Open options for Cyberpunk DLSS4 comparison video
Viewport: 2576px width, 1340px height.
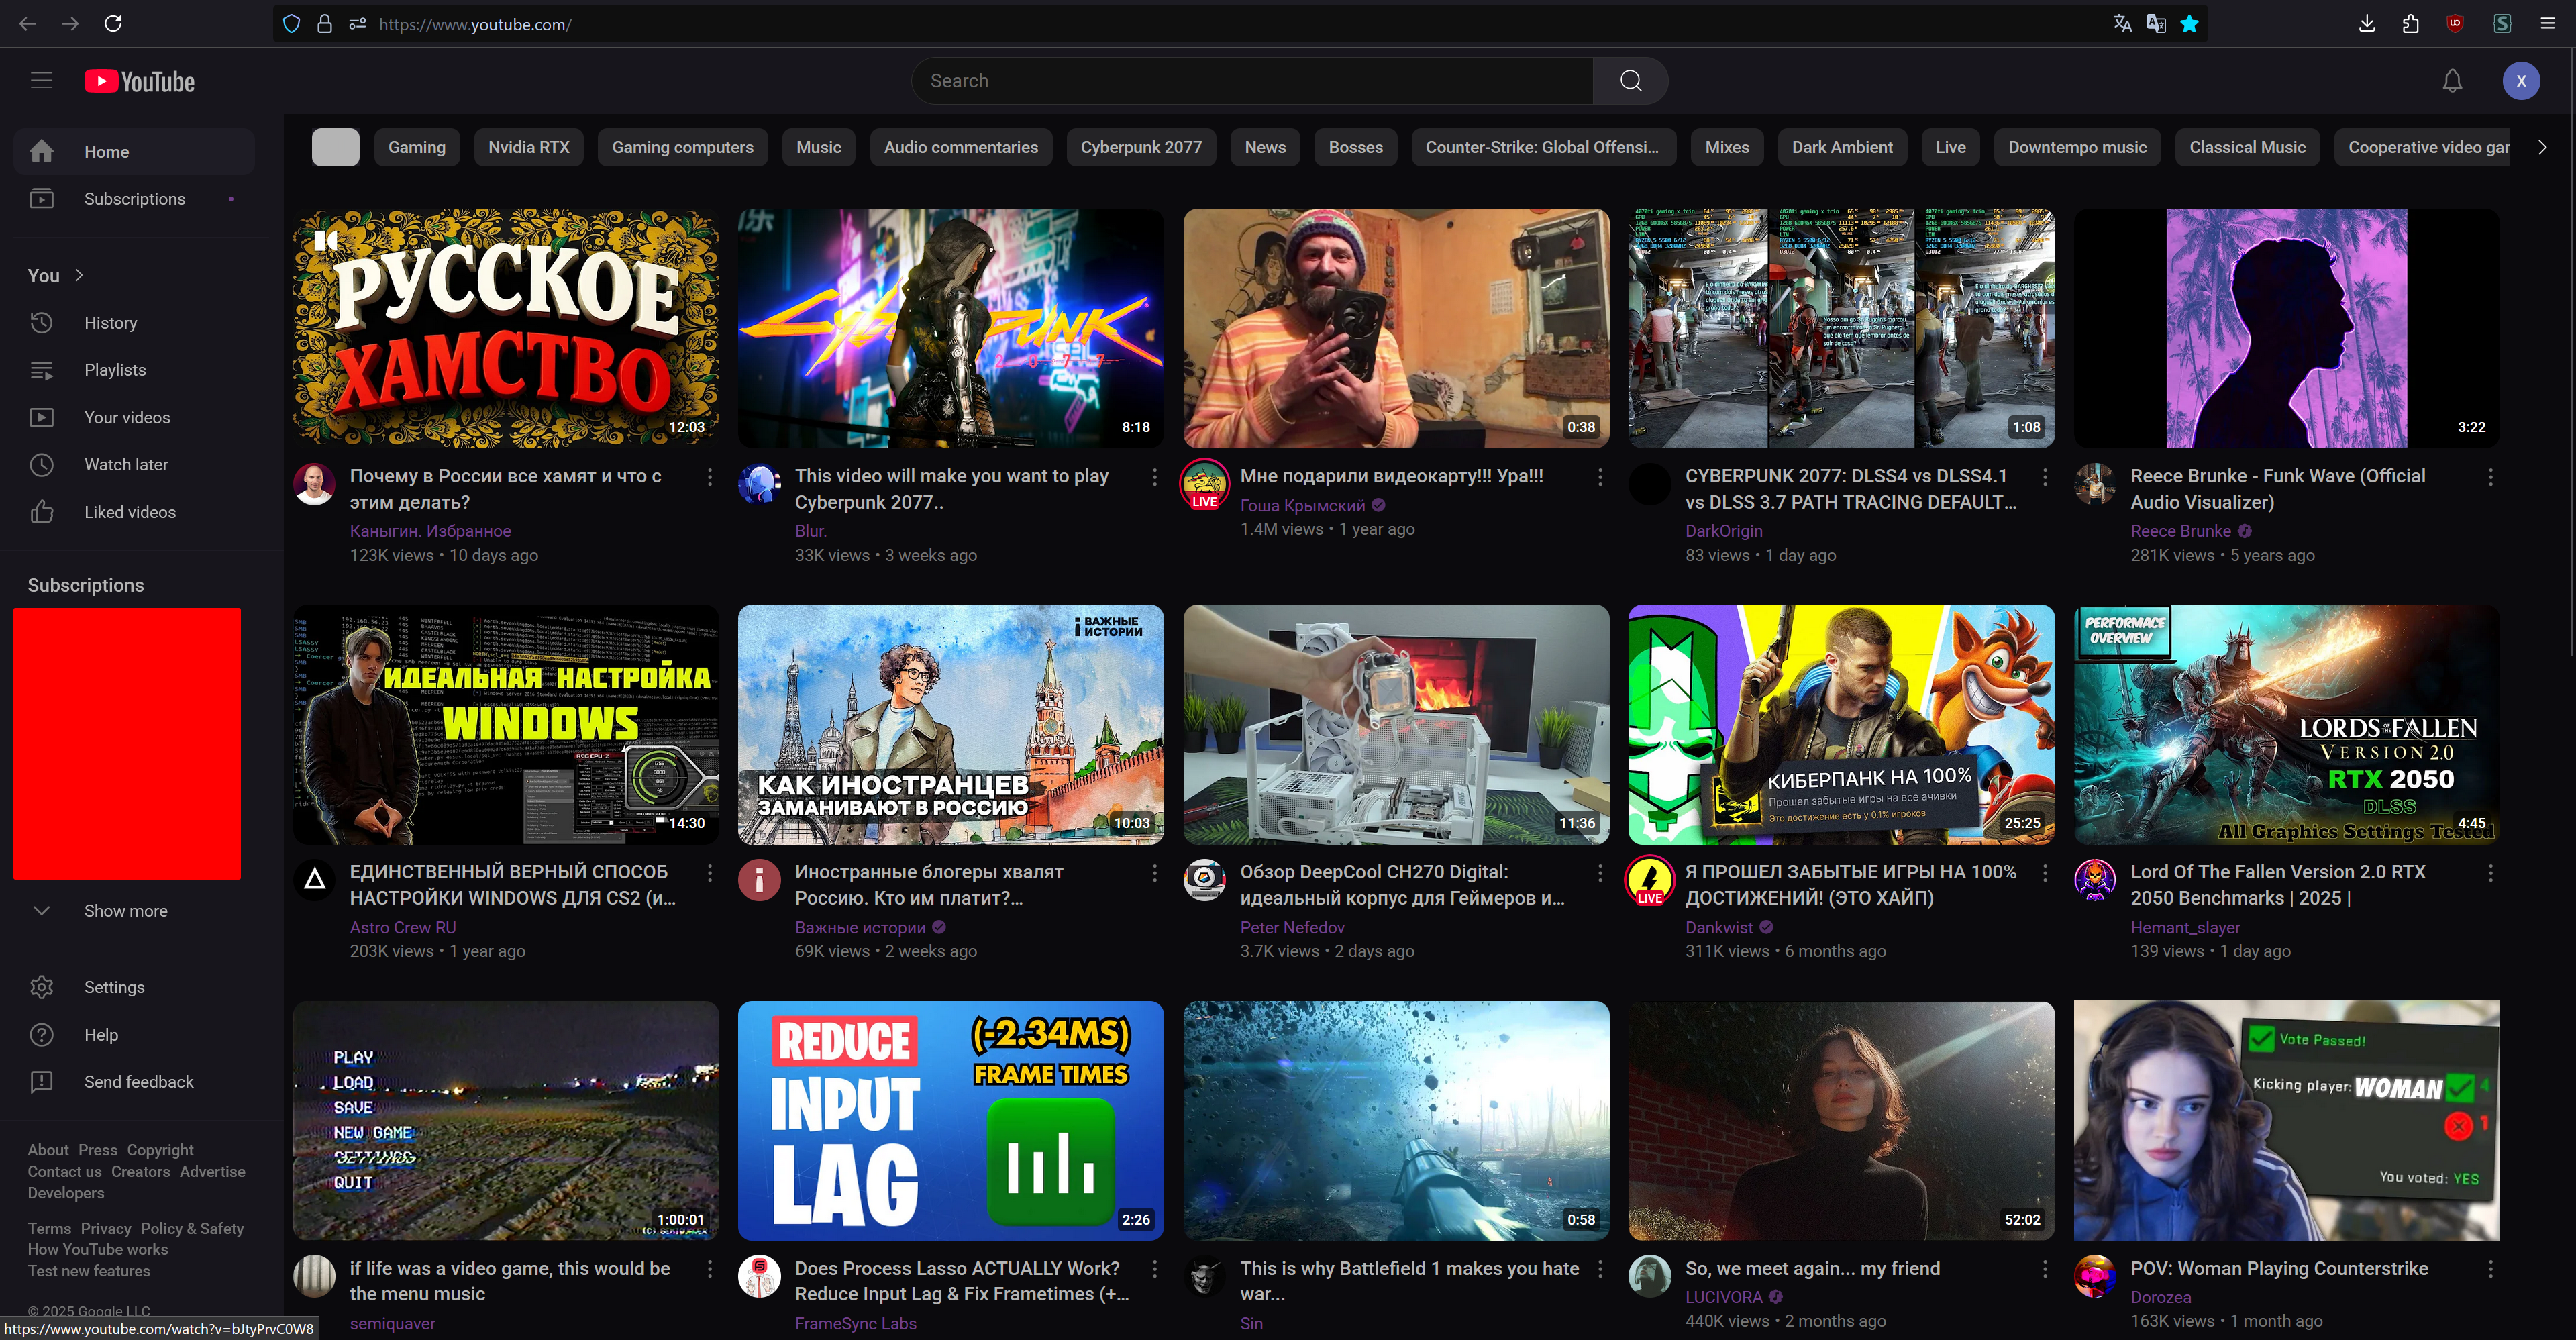point(2045,477)
